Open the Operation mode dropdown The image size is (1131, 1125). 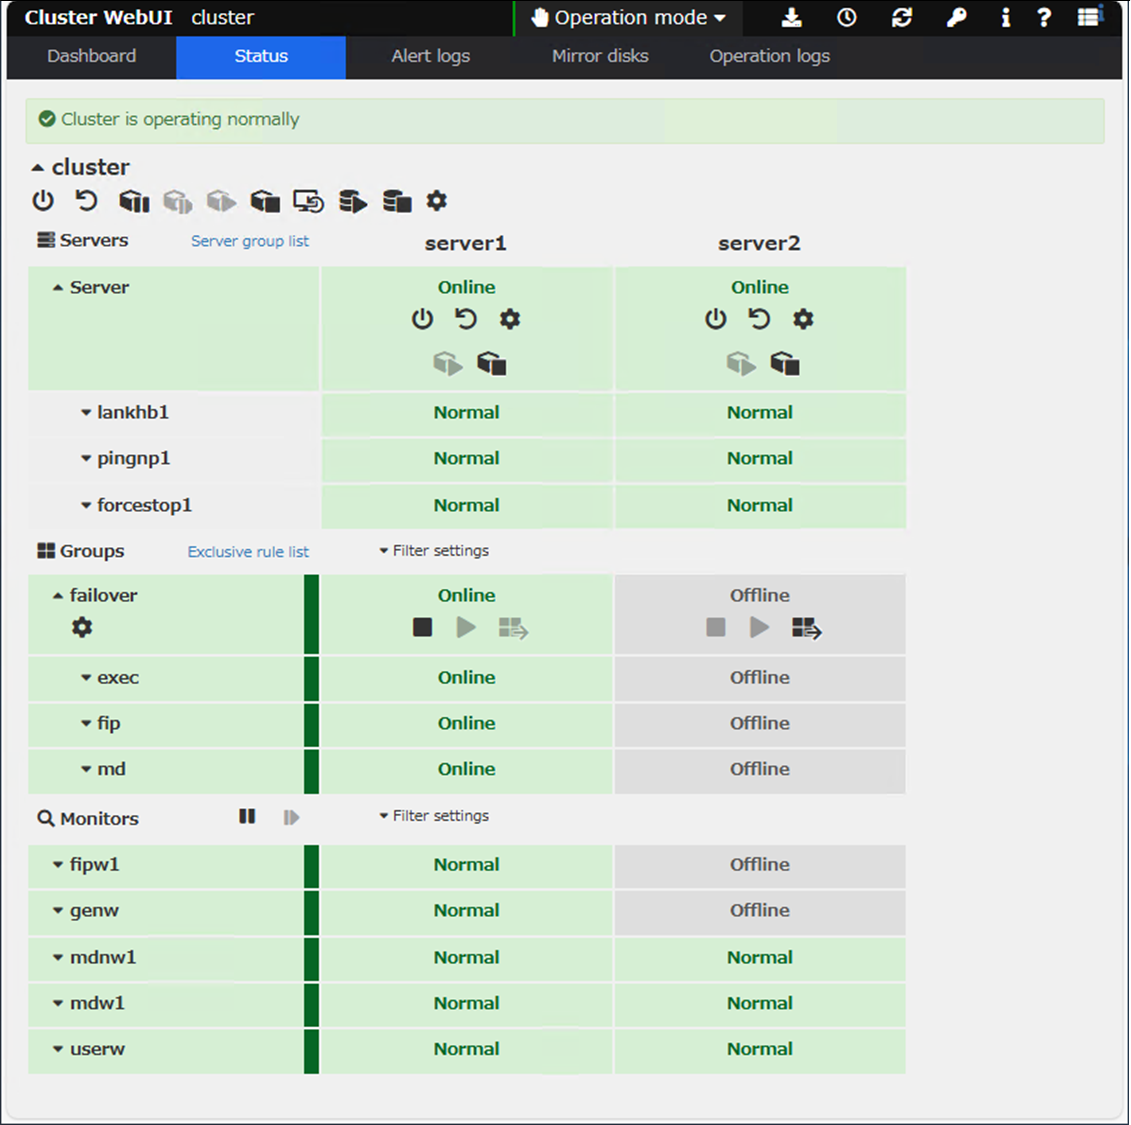click(x=629, y=18)
